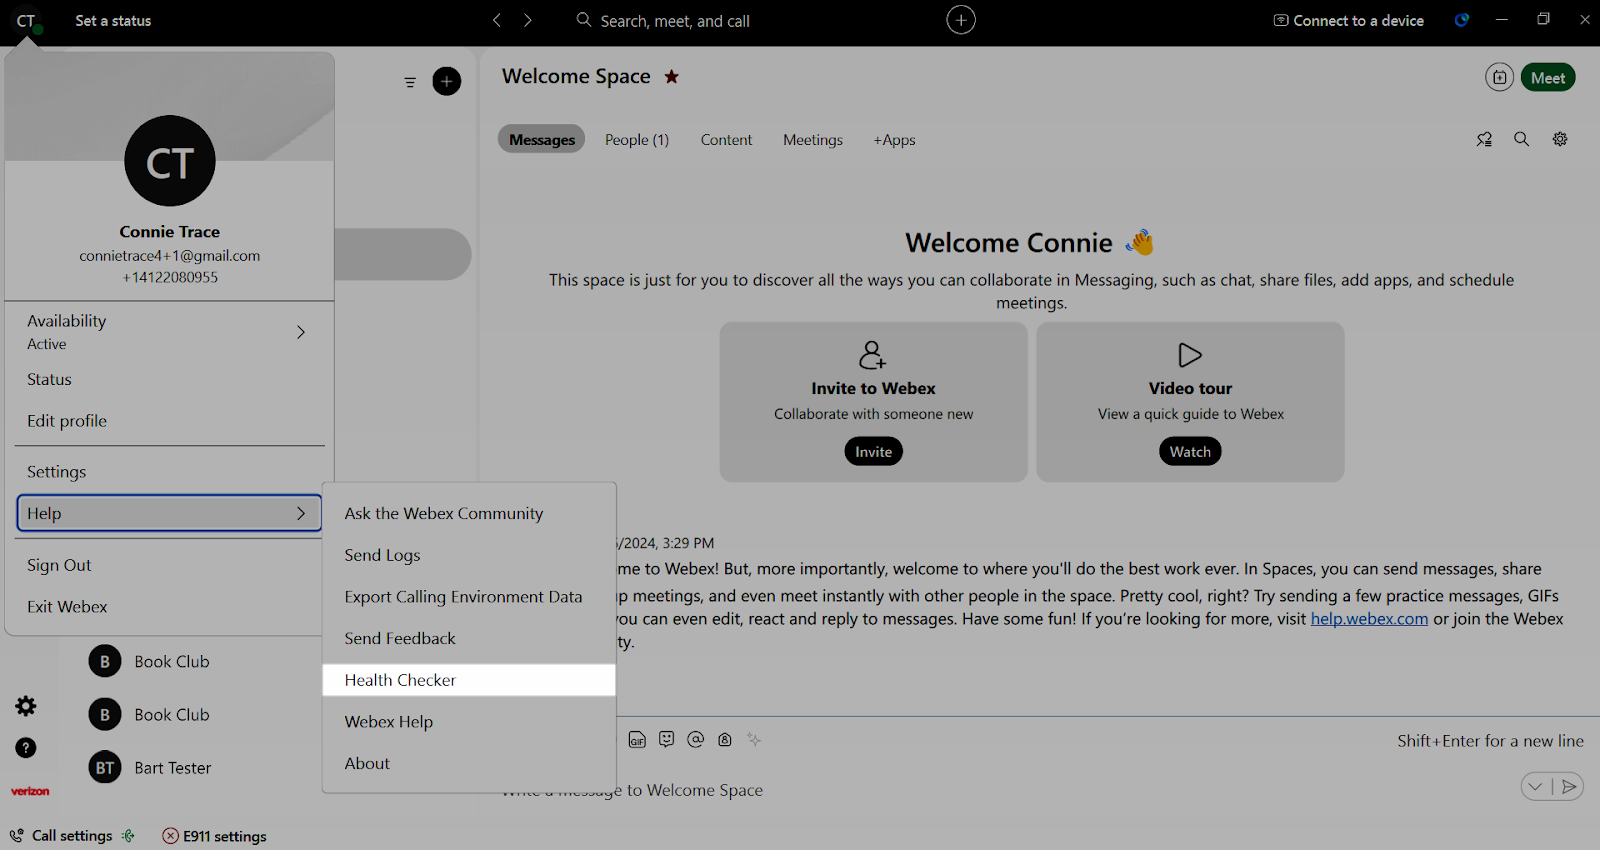Expand the Help submenu chevron
This screenshot has width=1600, height=850.
(301, 513)
